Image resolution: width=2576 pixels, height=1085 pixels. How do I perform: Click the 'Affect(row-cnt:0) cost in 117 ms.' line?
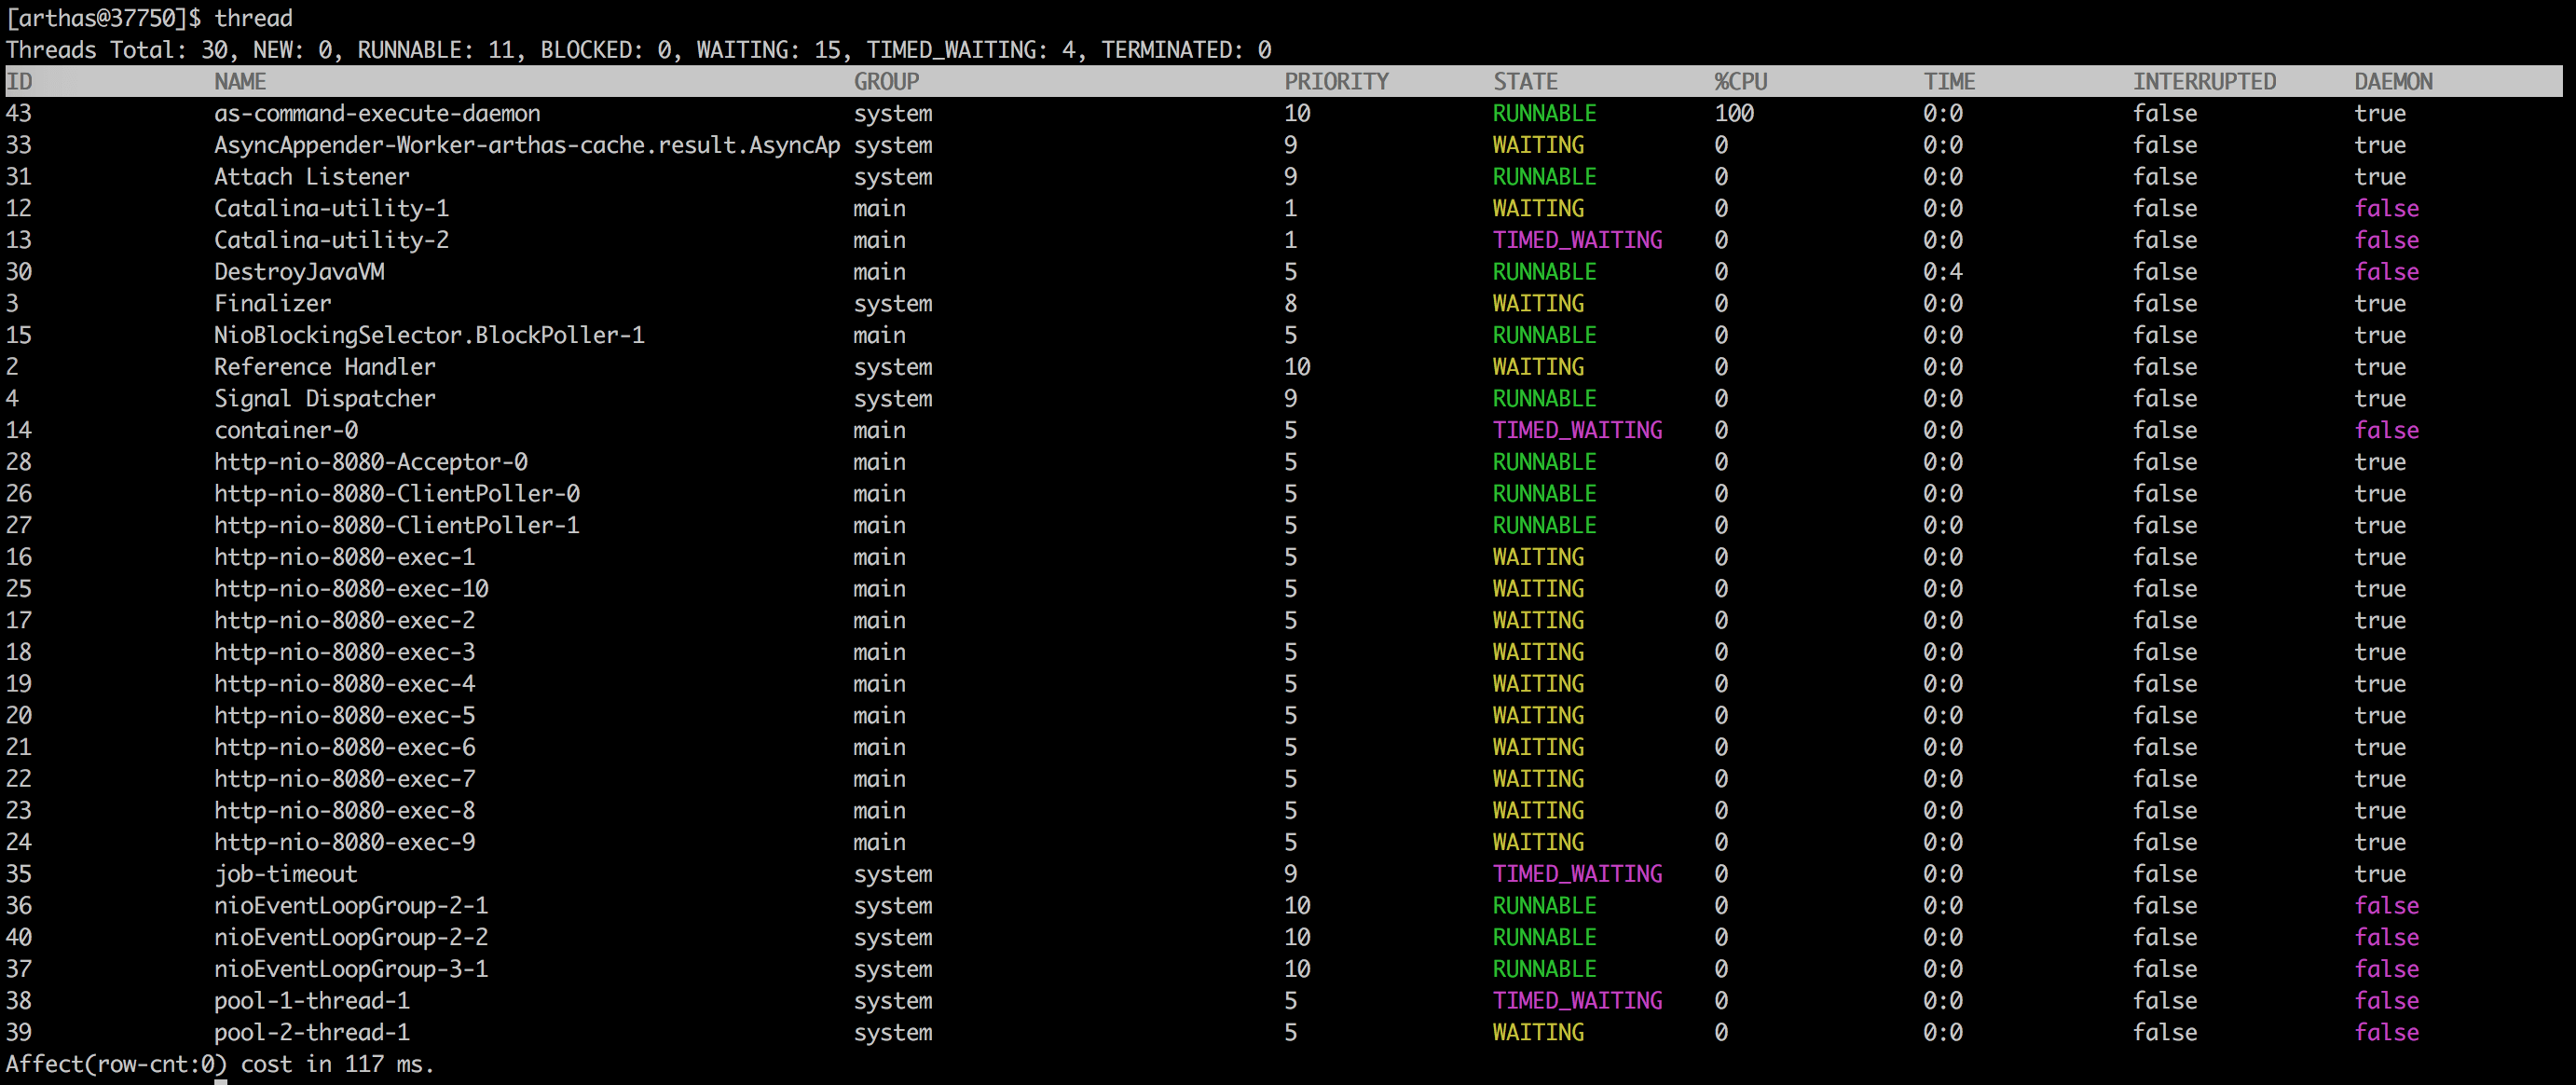(220, 1064)
